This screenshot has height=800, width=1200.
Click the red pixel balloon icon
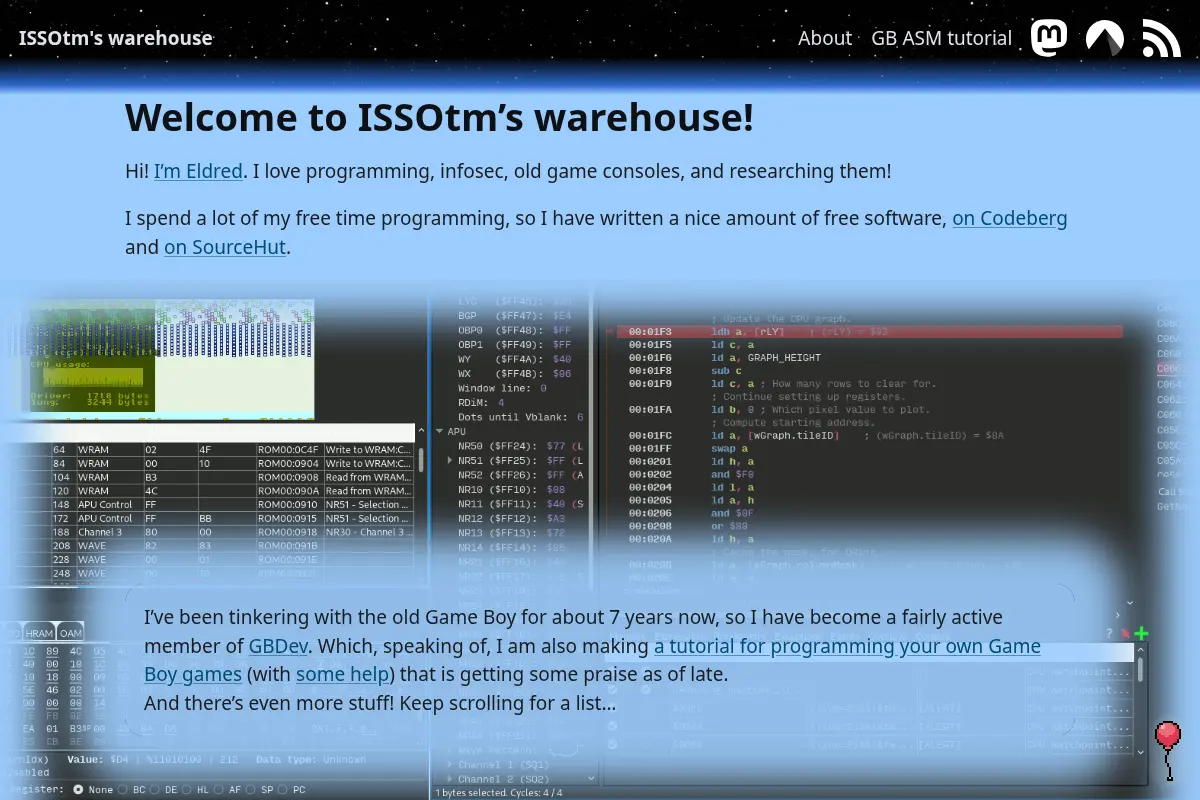click(1167, 750)
